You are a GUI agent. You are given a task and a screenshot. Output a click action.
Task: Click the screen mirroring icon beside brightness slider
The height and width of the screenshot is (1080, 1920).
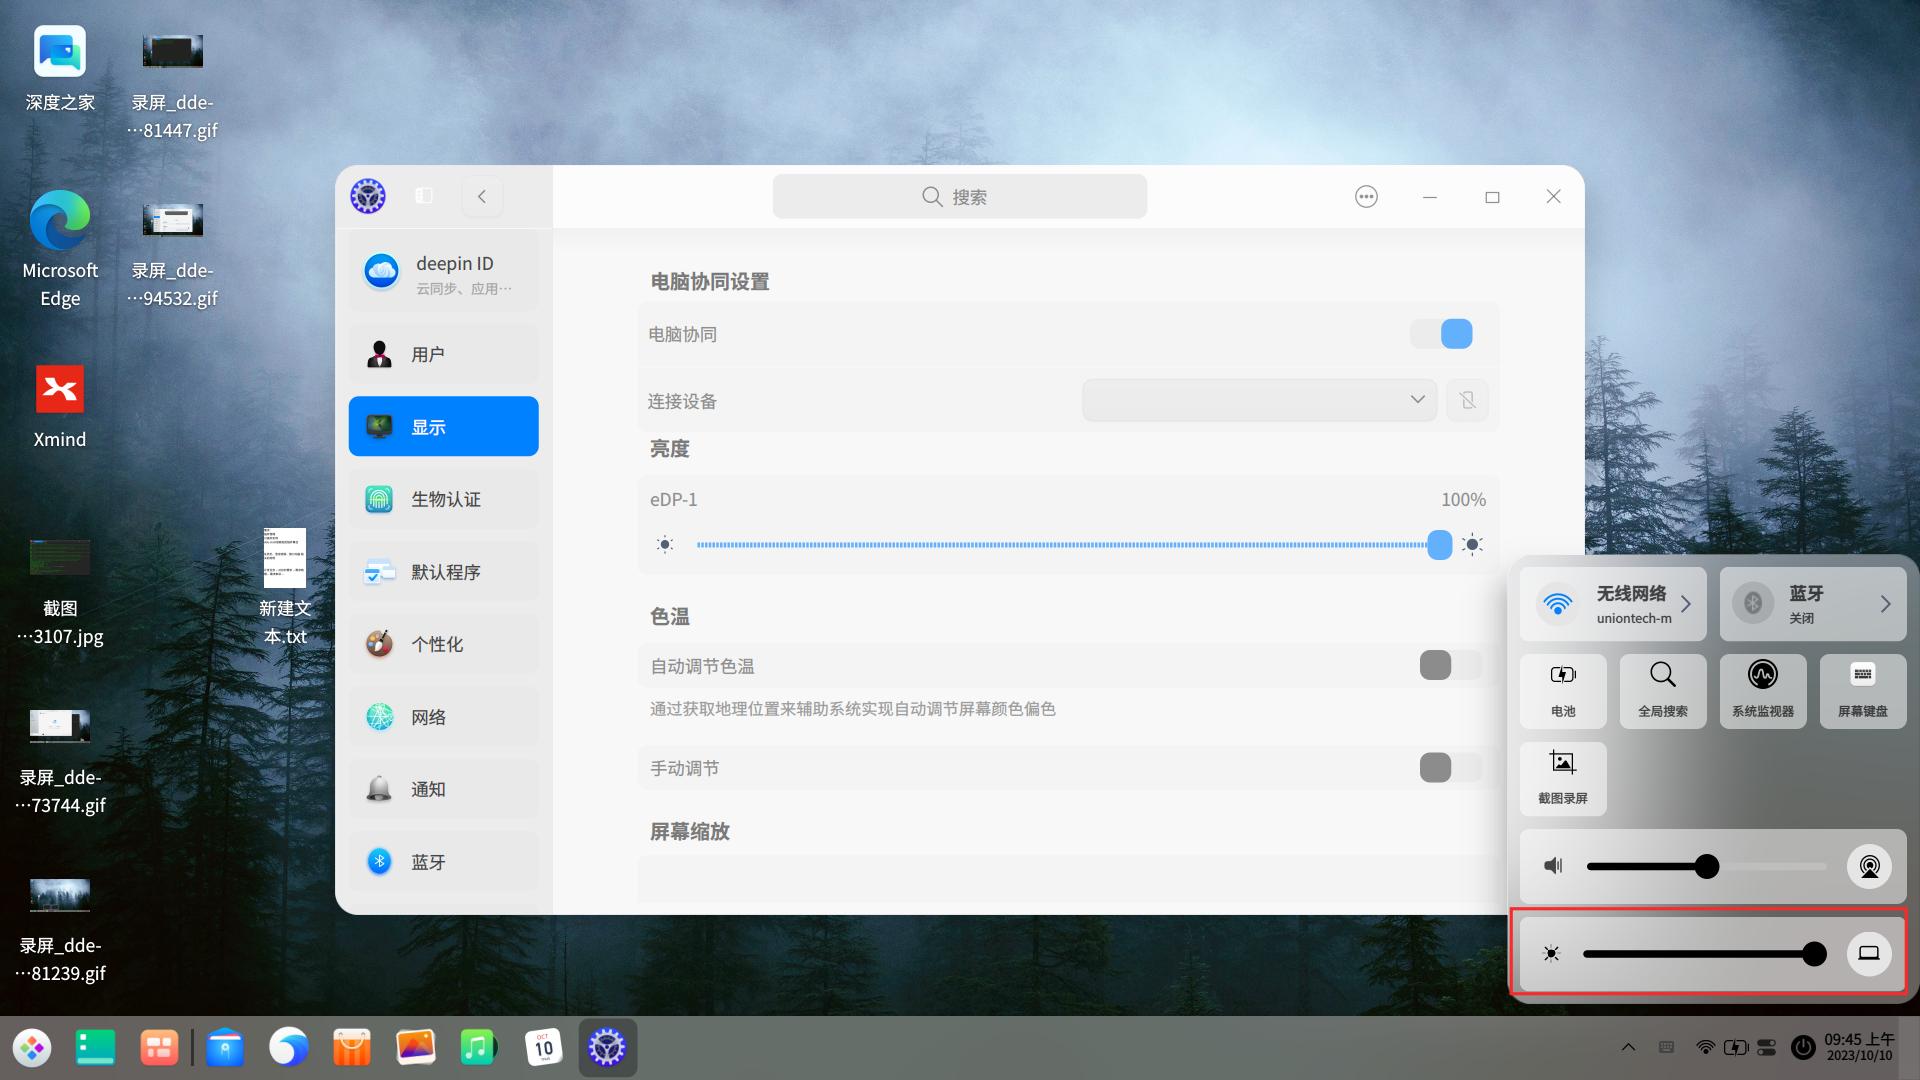tap(1868, 953)
